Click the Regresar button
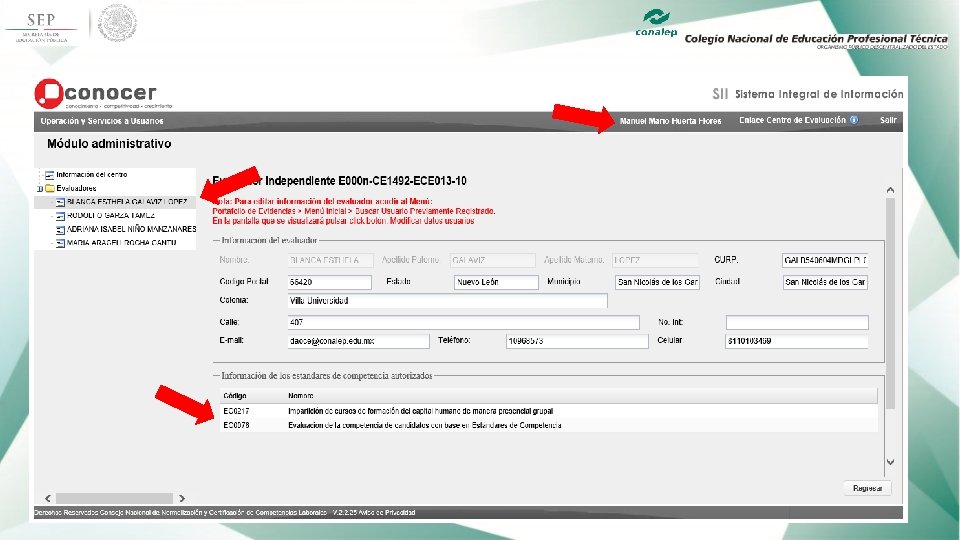Screen dimensions: 960x540 tap(867, 489)
